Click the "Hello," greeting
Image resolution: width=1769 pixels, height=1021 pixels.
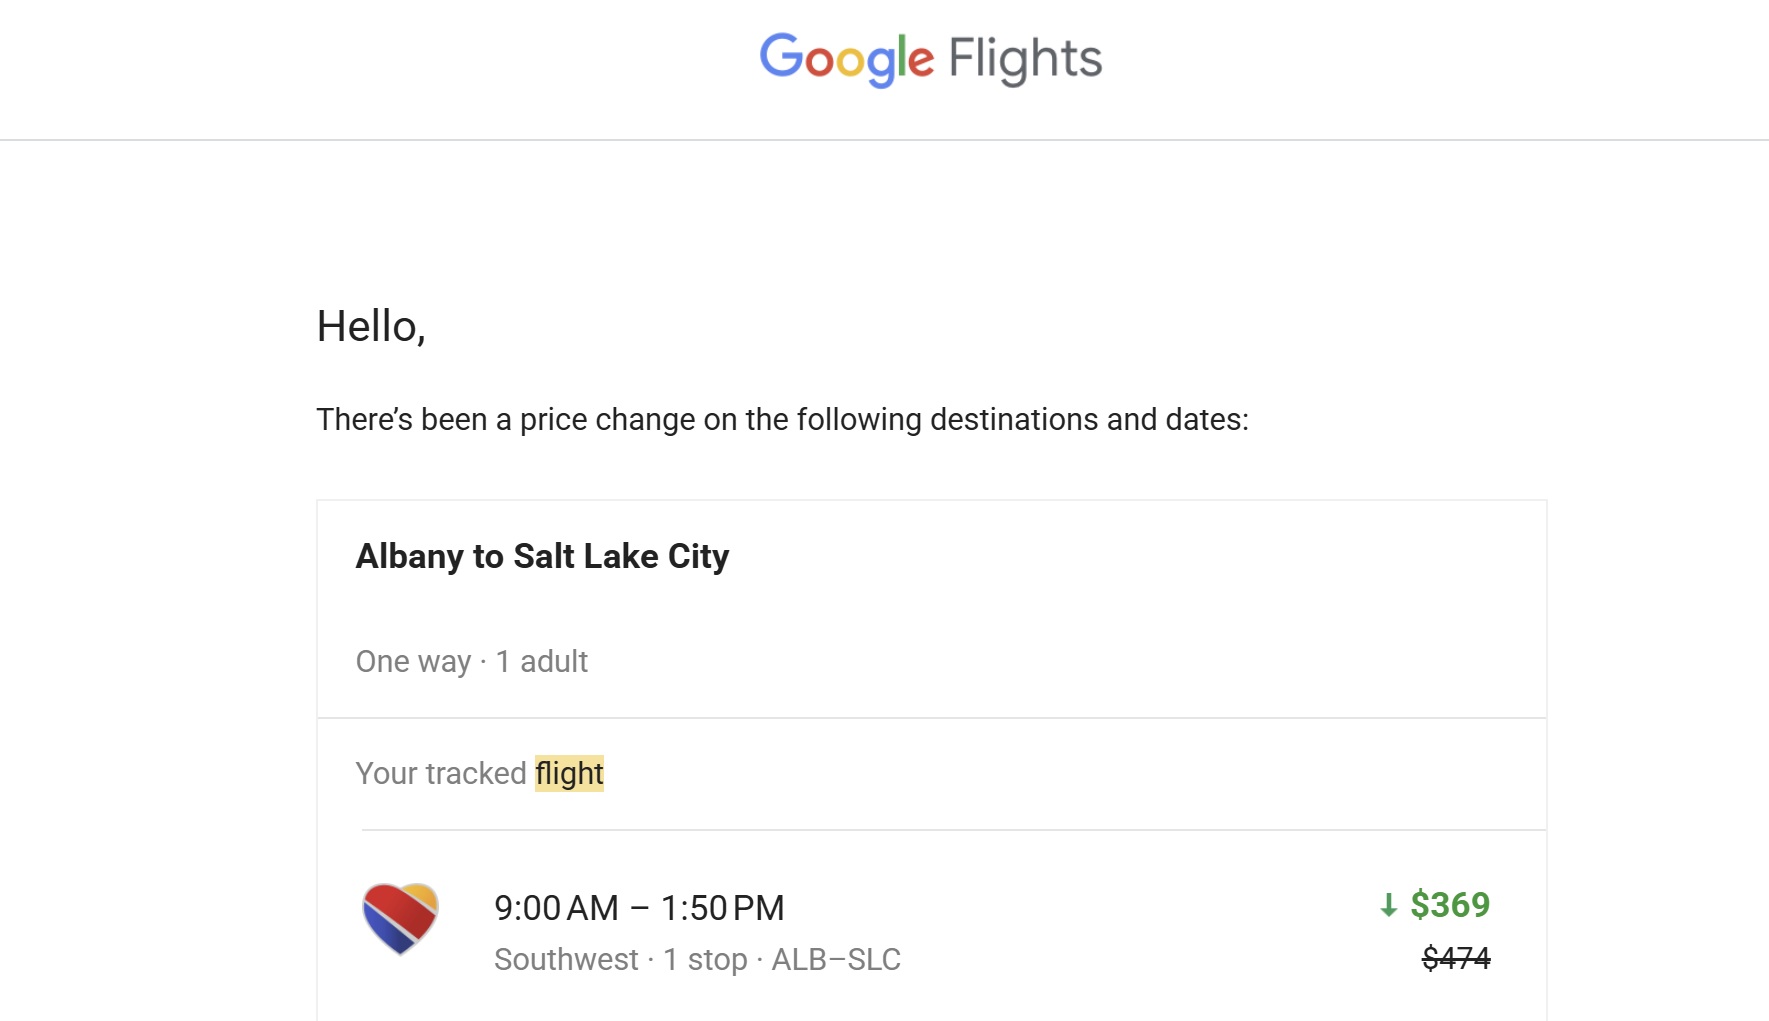371,326
